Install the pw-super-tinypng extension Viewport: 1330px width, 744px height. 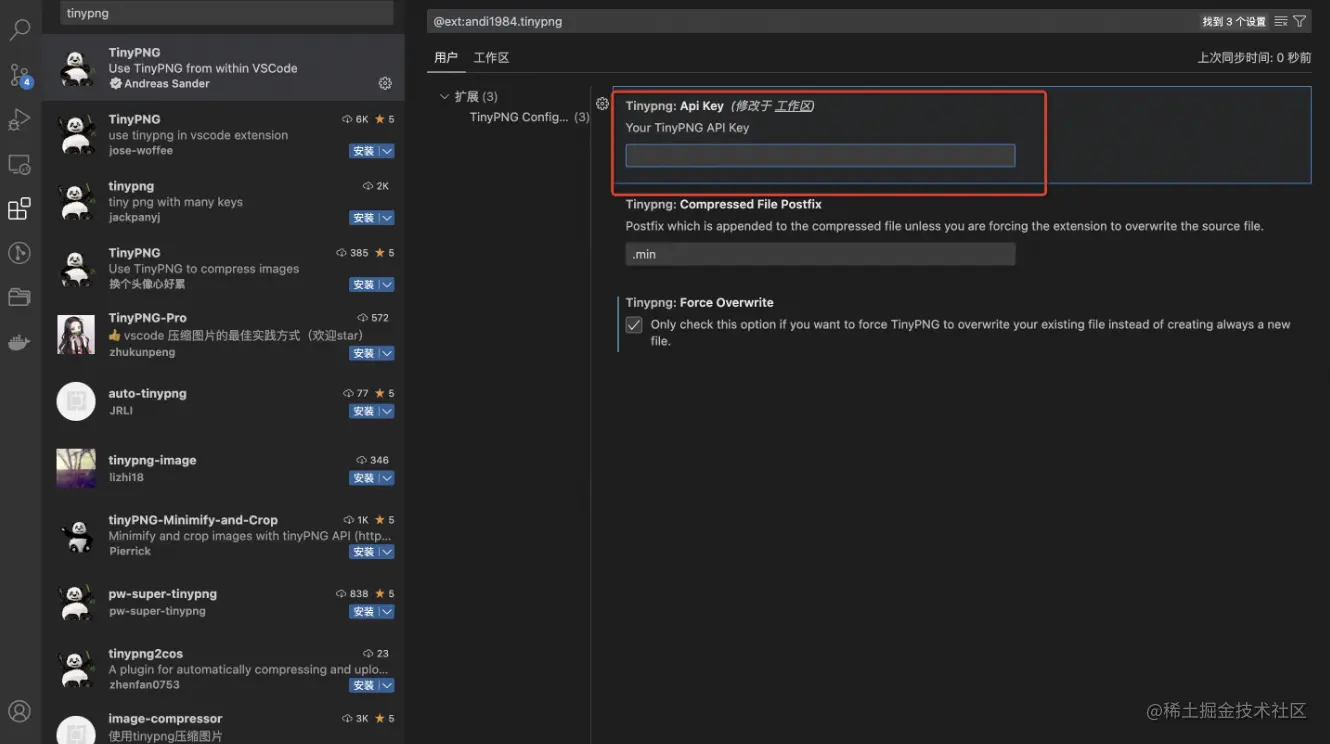[364, 611]
